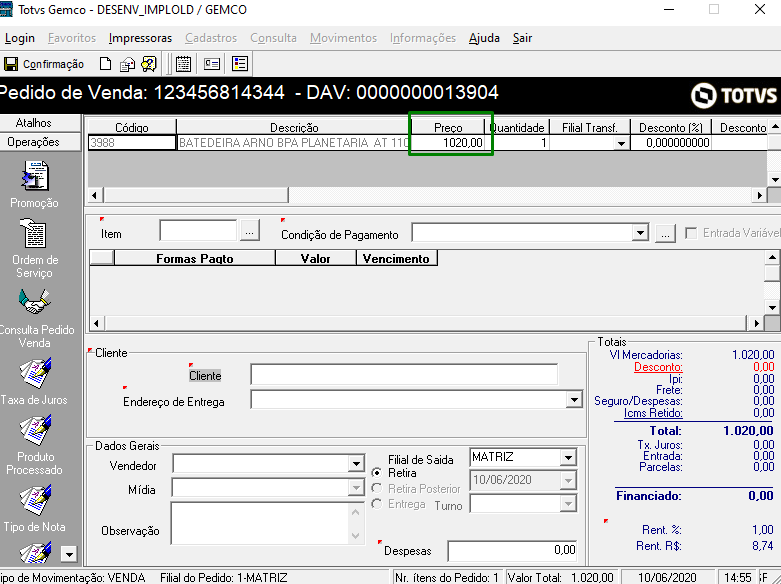The width and height of the screenshot is (781, 584).
Task: Click the Totvs Gemco app icon in the title bar
Action: click(x=6, y=9)
